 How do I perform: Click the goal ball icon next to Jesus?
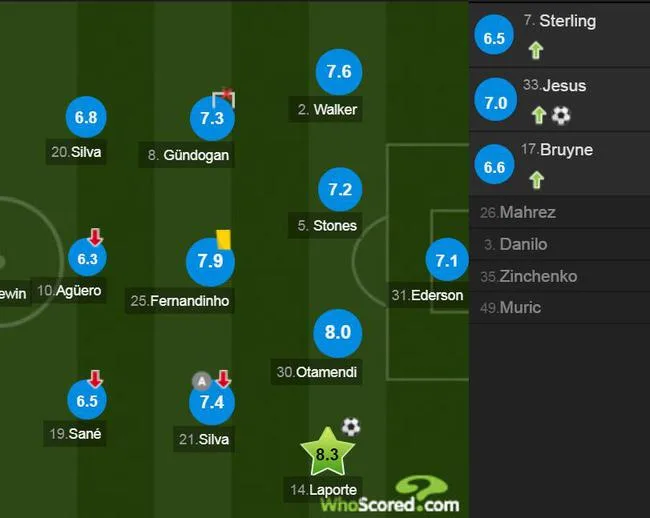click(x=561, y=115)
